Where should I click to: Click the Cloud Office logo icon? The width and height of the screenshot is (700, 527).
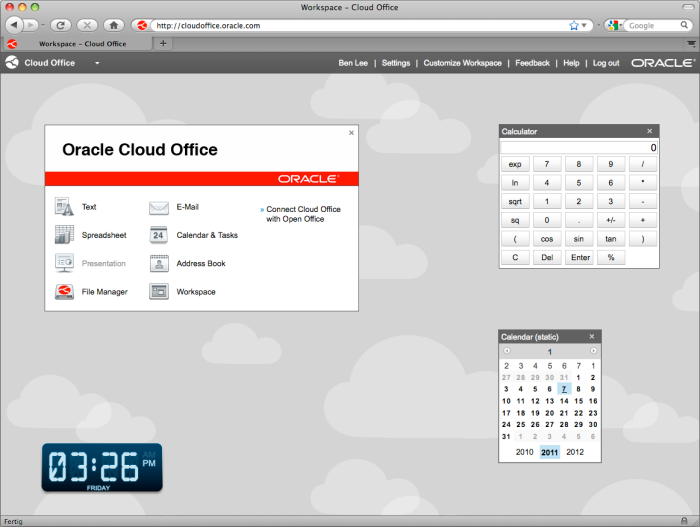coord(12,63)
